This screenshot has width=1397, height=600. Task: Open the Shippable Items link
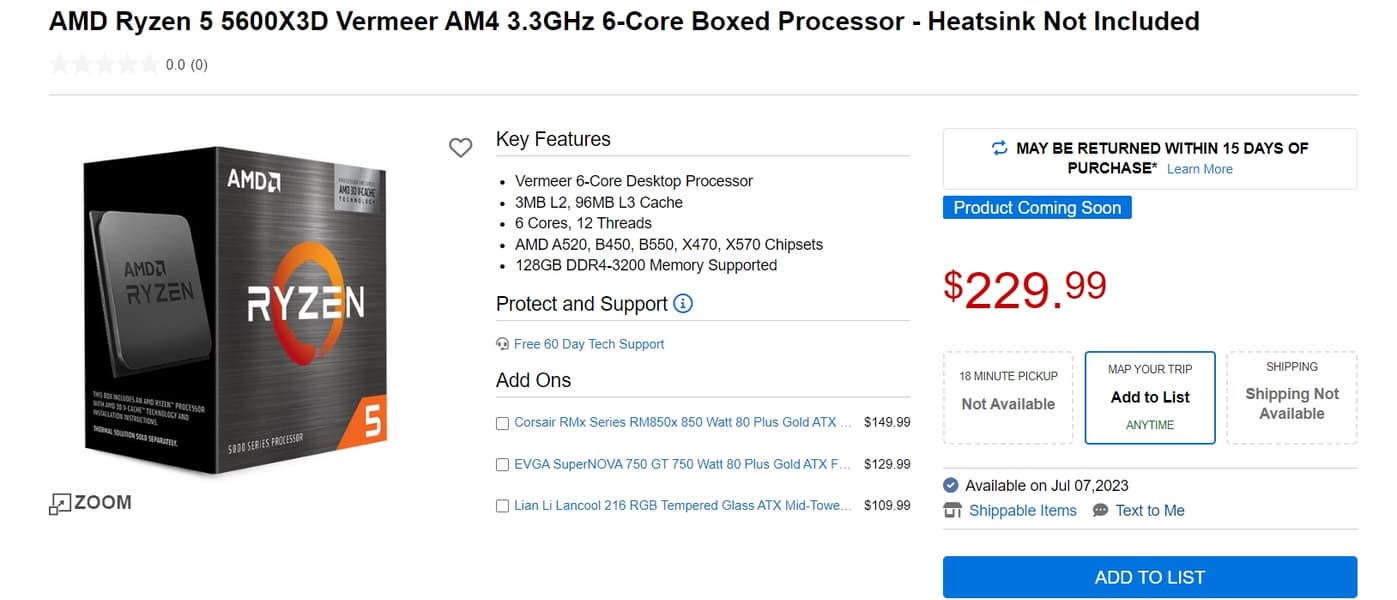click(x=1022, y=511)
